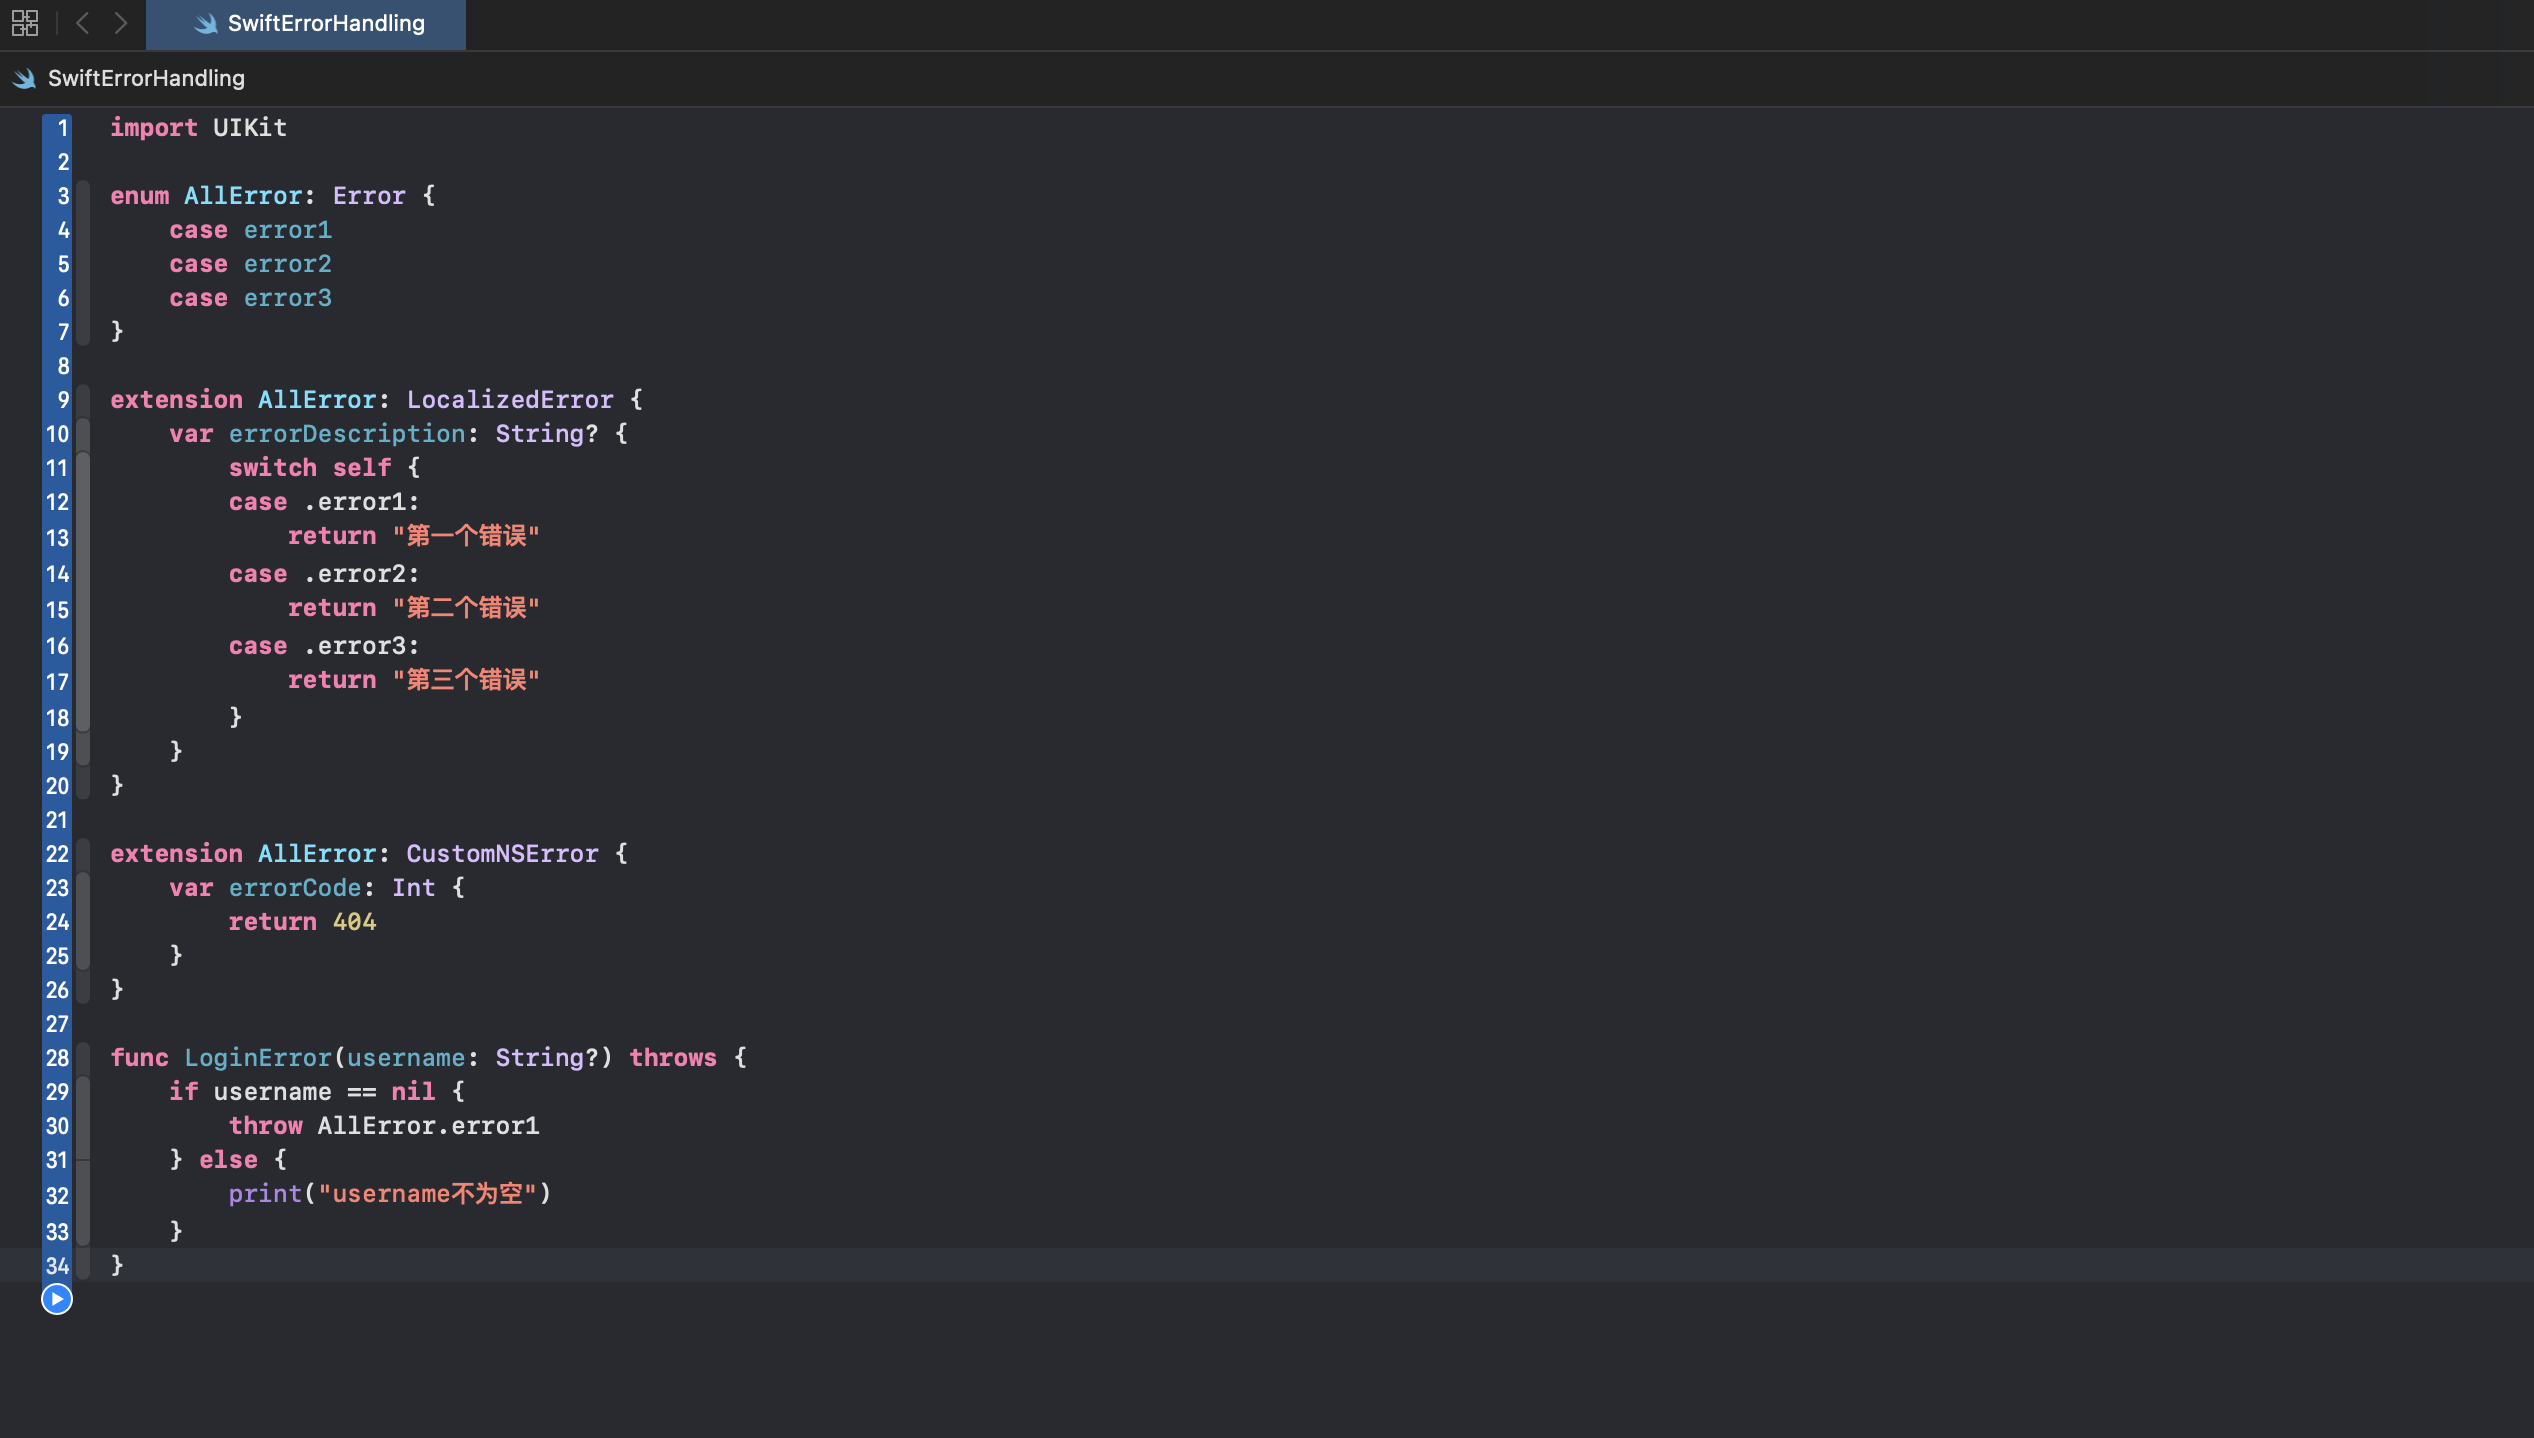Open the related items grid menu
2534x1438 pixels.
pyautogui.click(x=25, y=23)
